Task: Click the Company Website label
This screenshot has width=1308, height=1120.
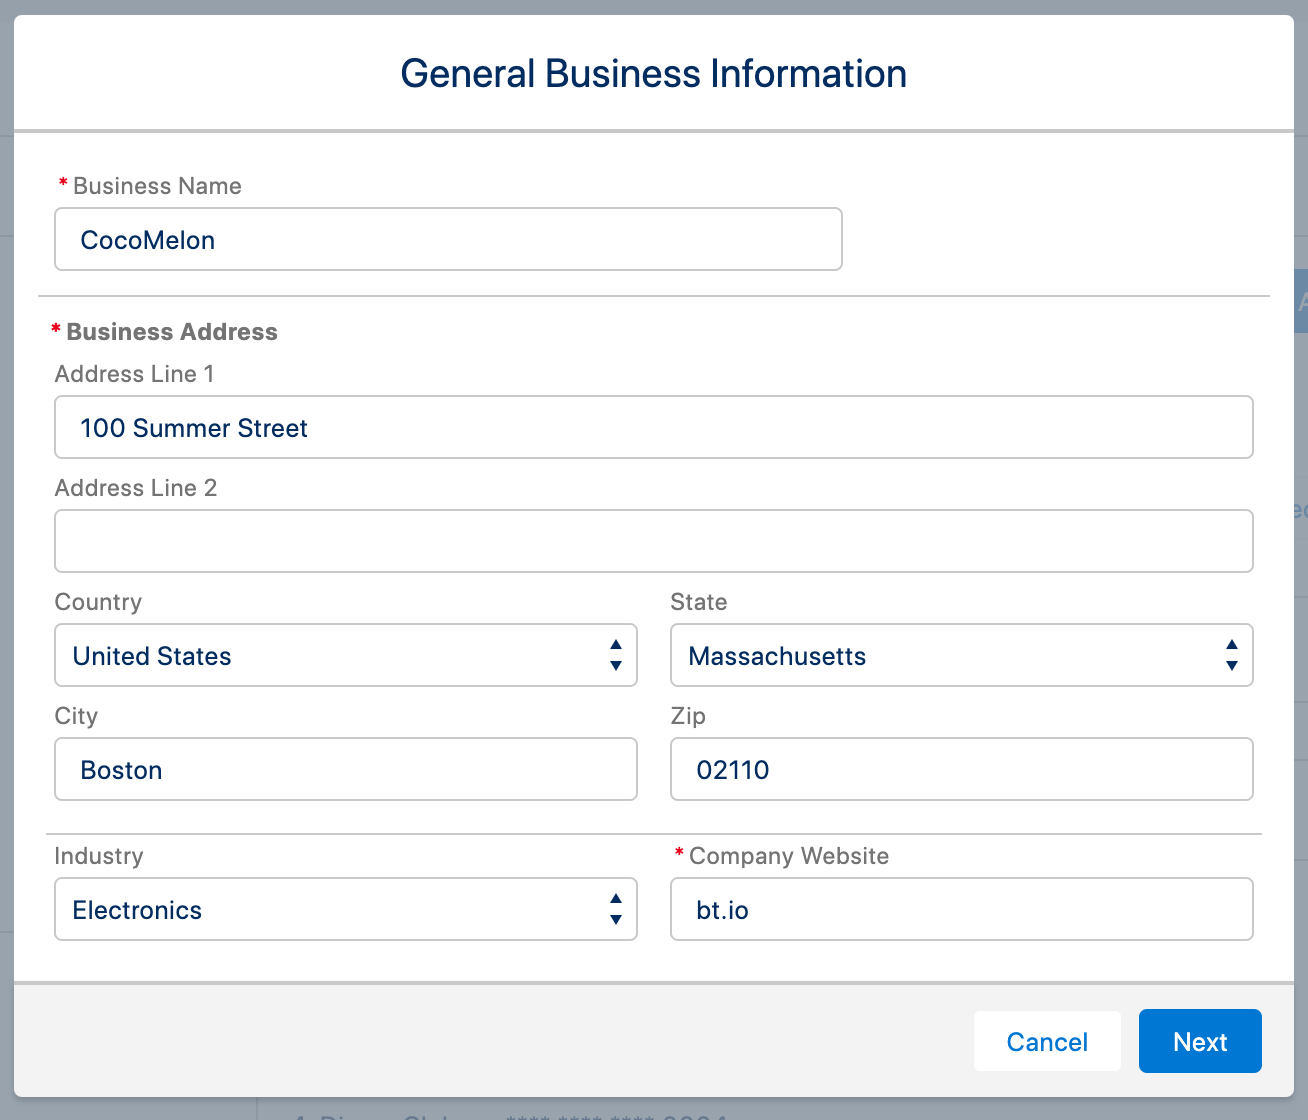Action: pyautogui.click(x=789, y=856)
